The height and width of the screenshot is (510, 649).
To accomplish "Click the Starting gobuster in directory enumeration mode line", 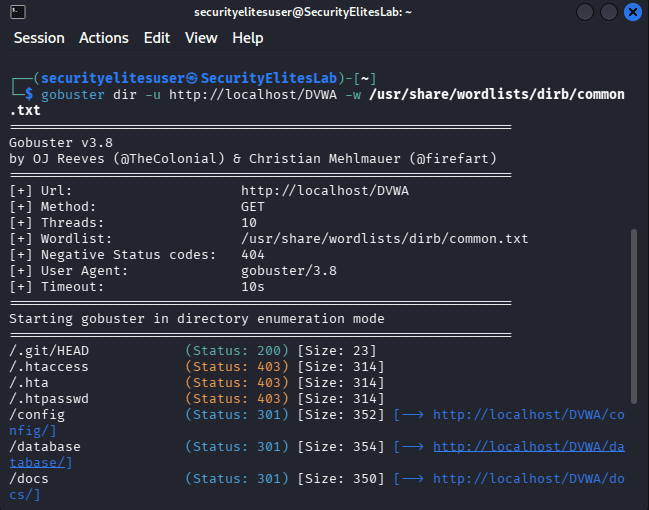I will [197, 319].
